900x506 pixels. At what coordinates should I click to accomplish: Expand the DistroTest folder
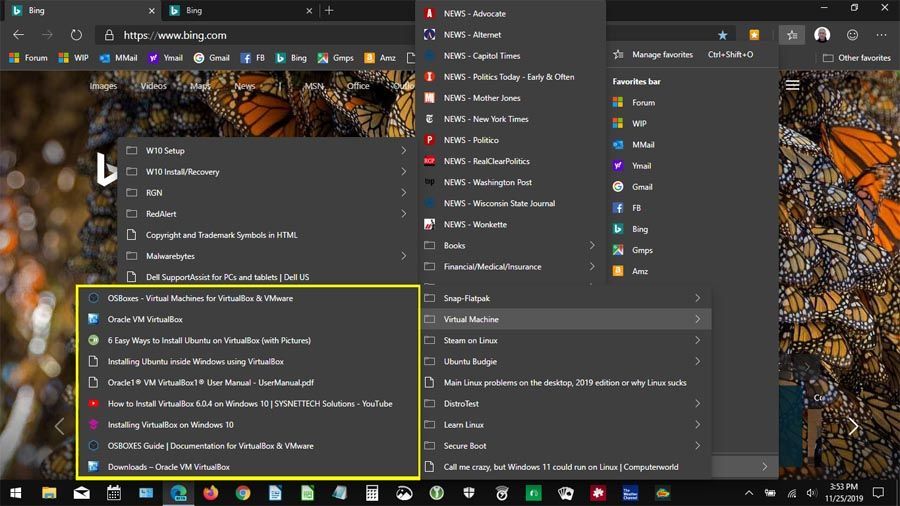click(565, 403)
